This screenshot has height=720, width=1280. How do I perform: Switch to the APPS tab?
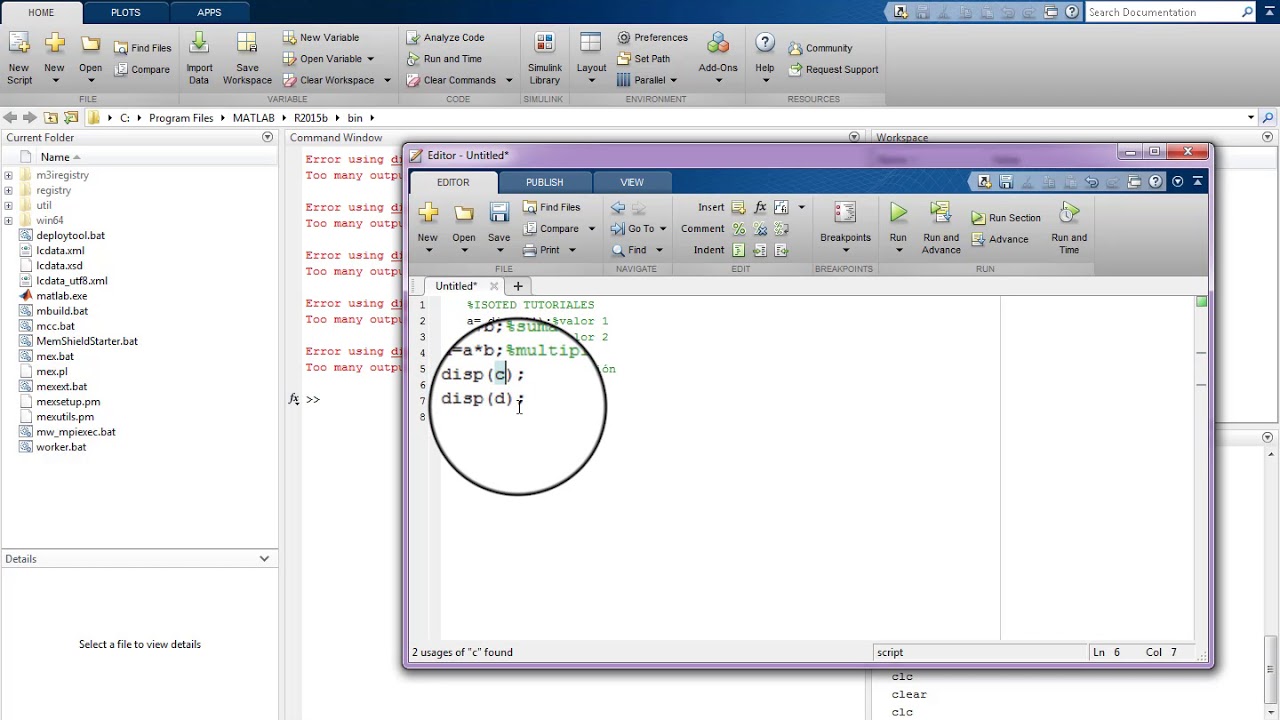point(210,12)
